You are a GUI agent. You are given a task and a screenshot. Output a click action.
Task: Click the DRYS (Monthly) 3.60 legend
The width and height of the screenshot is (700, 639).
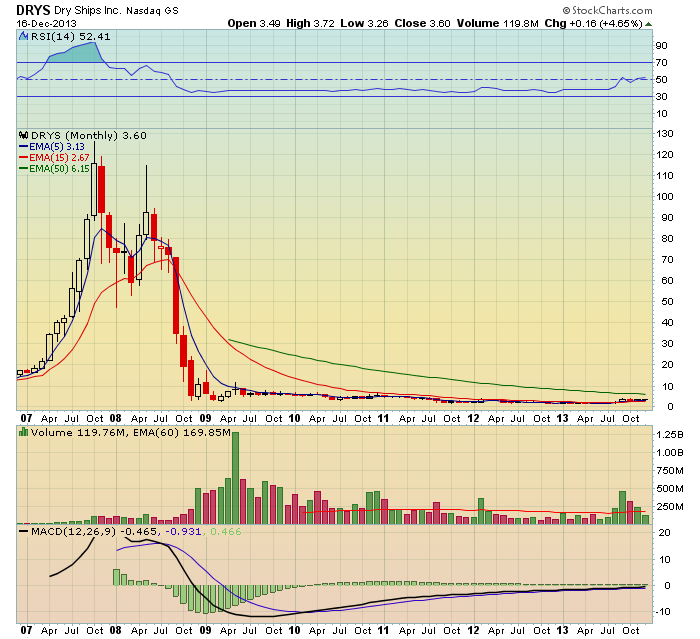(88, 135)
